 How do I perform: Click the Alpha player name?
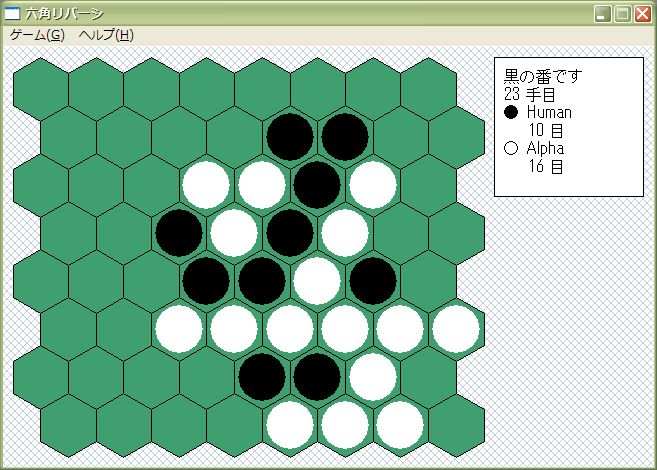(545, 148)
